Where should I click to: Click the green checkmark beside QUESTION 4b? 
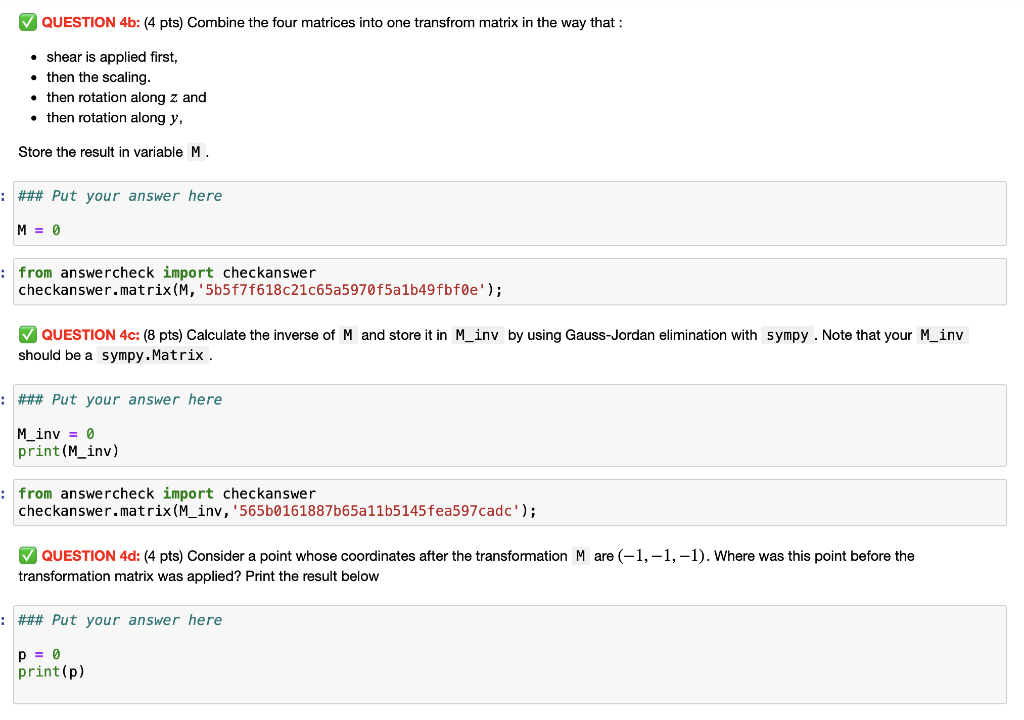pyautogui.click(x=27, y=22)
